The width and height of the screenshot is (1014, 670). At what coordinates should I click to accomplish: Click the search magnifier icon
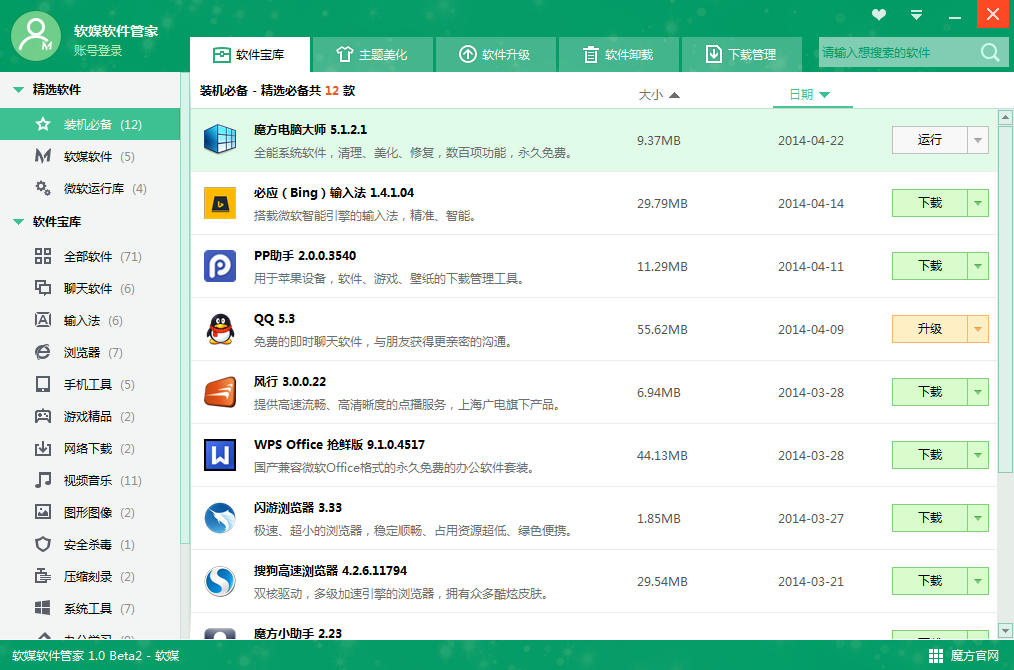tap(989, 53)
